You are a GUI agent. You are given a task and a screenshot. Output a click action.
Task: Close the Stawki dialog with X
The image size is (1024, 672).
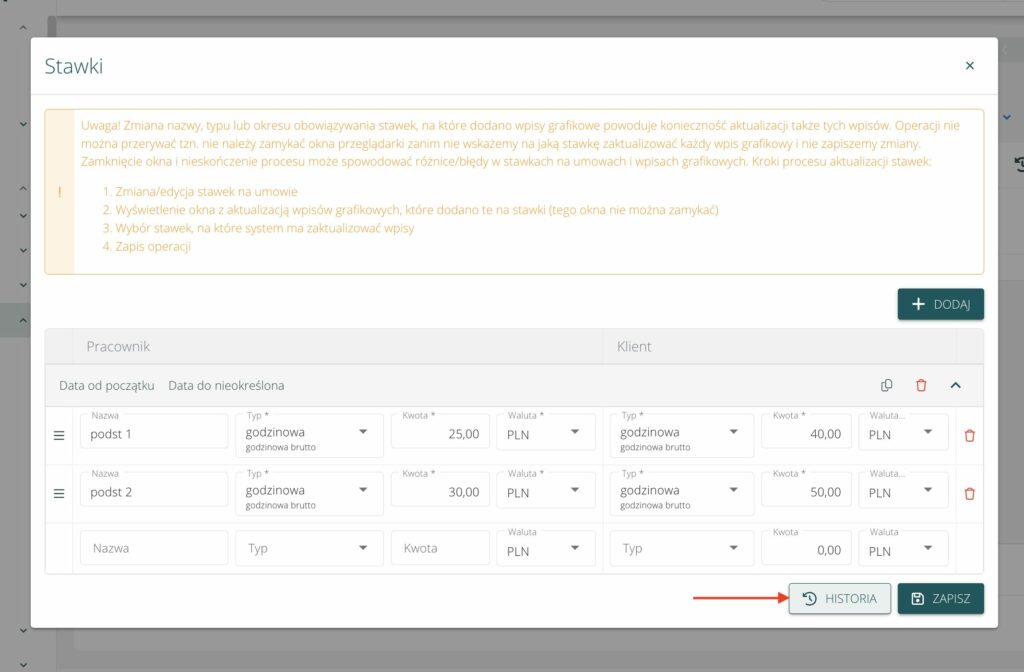pos(969,66)
